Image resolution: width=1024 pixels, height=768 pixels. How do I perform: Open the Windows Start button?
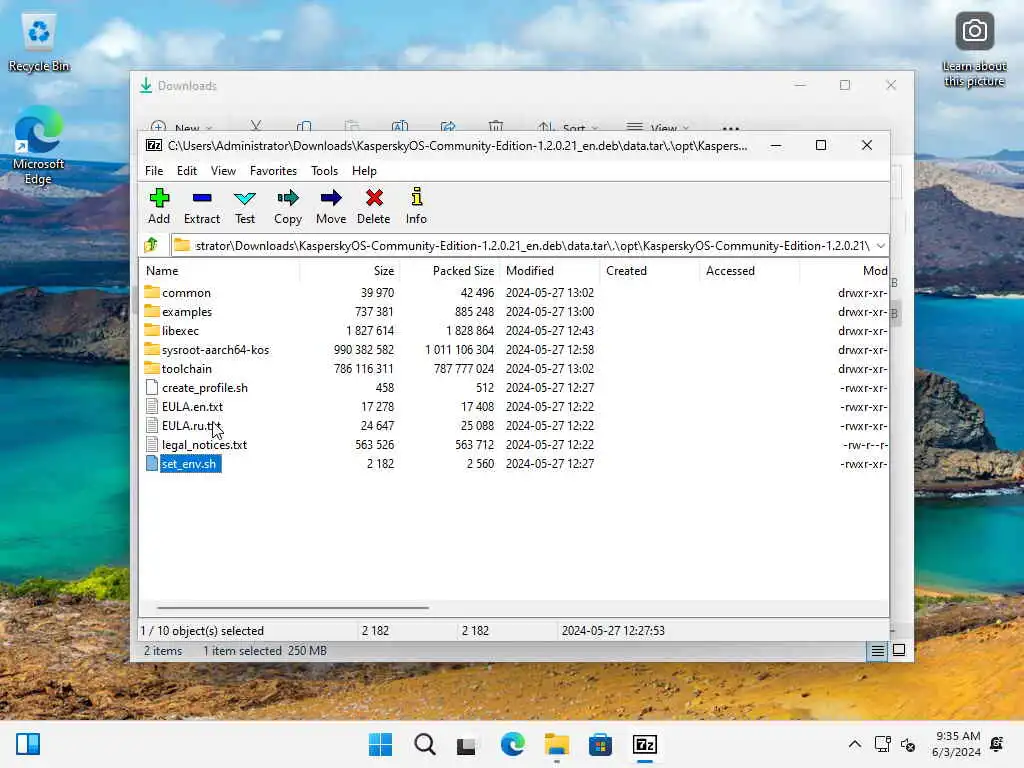coord(380,744)
